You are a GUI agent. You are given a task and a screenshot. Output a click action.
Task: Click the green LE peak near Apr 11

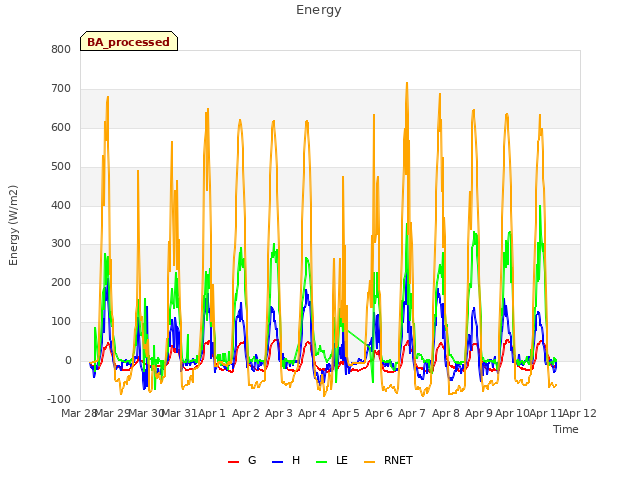point(540,206)
